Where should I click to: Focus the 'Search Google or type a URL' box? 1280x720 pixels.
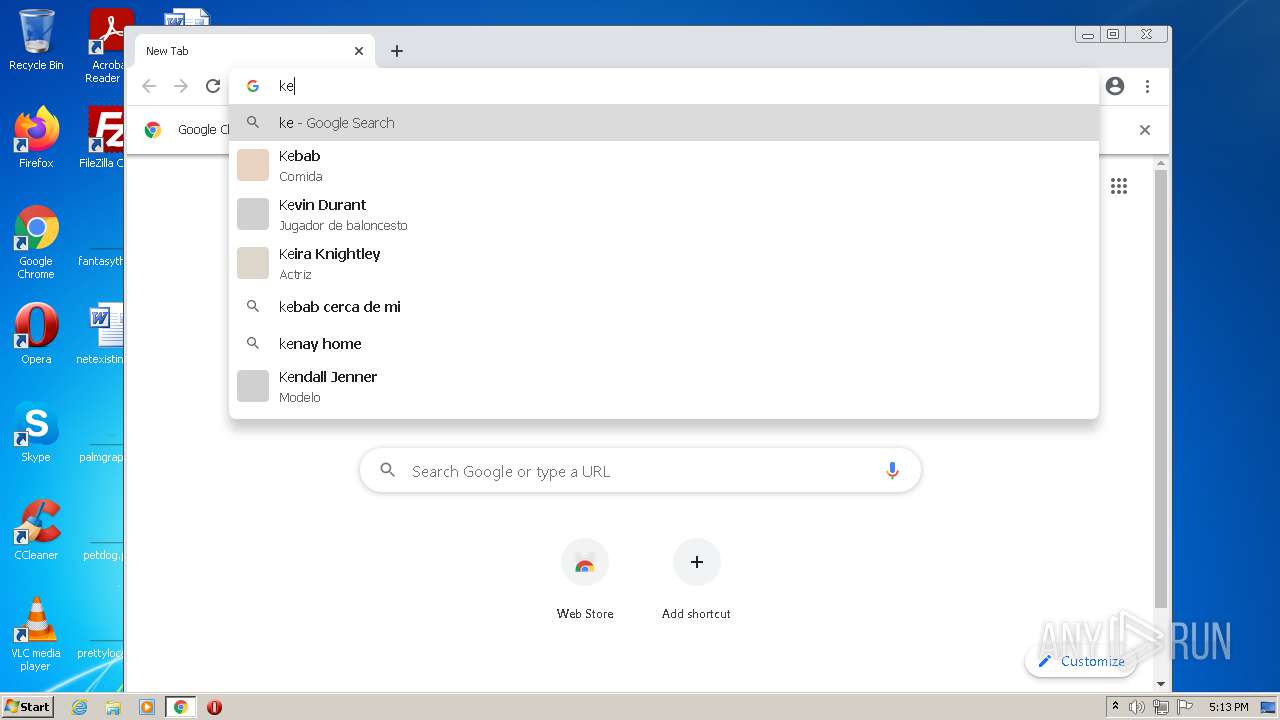click(x=640, y=471)
